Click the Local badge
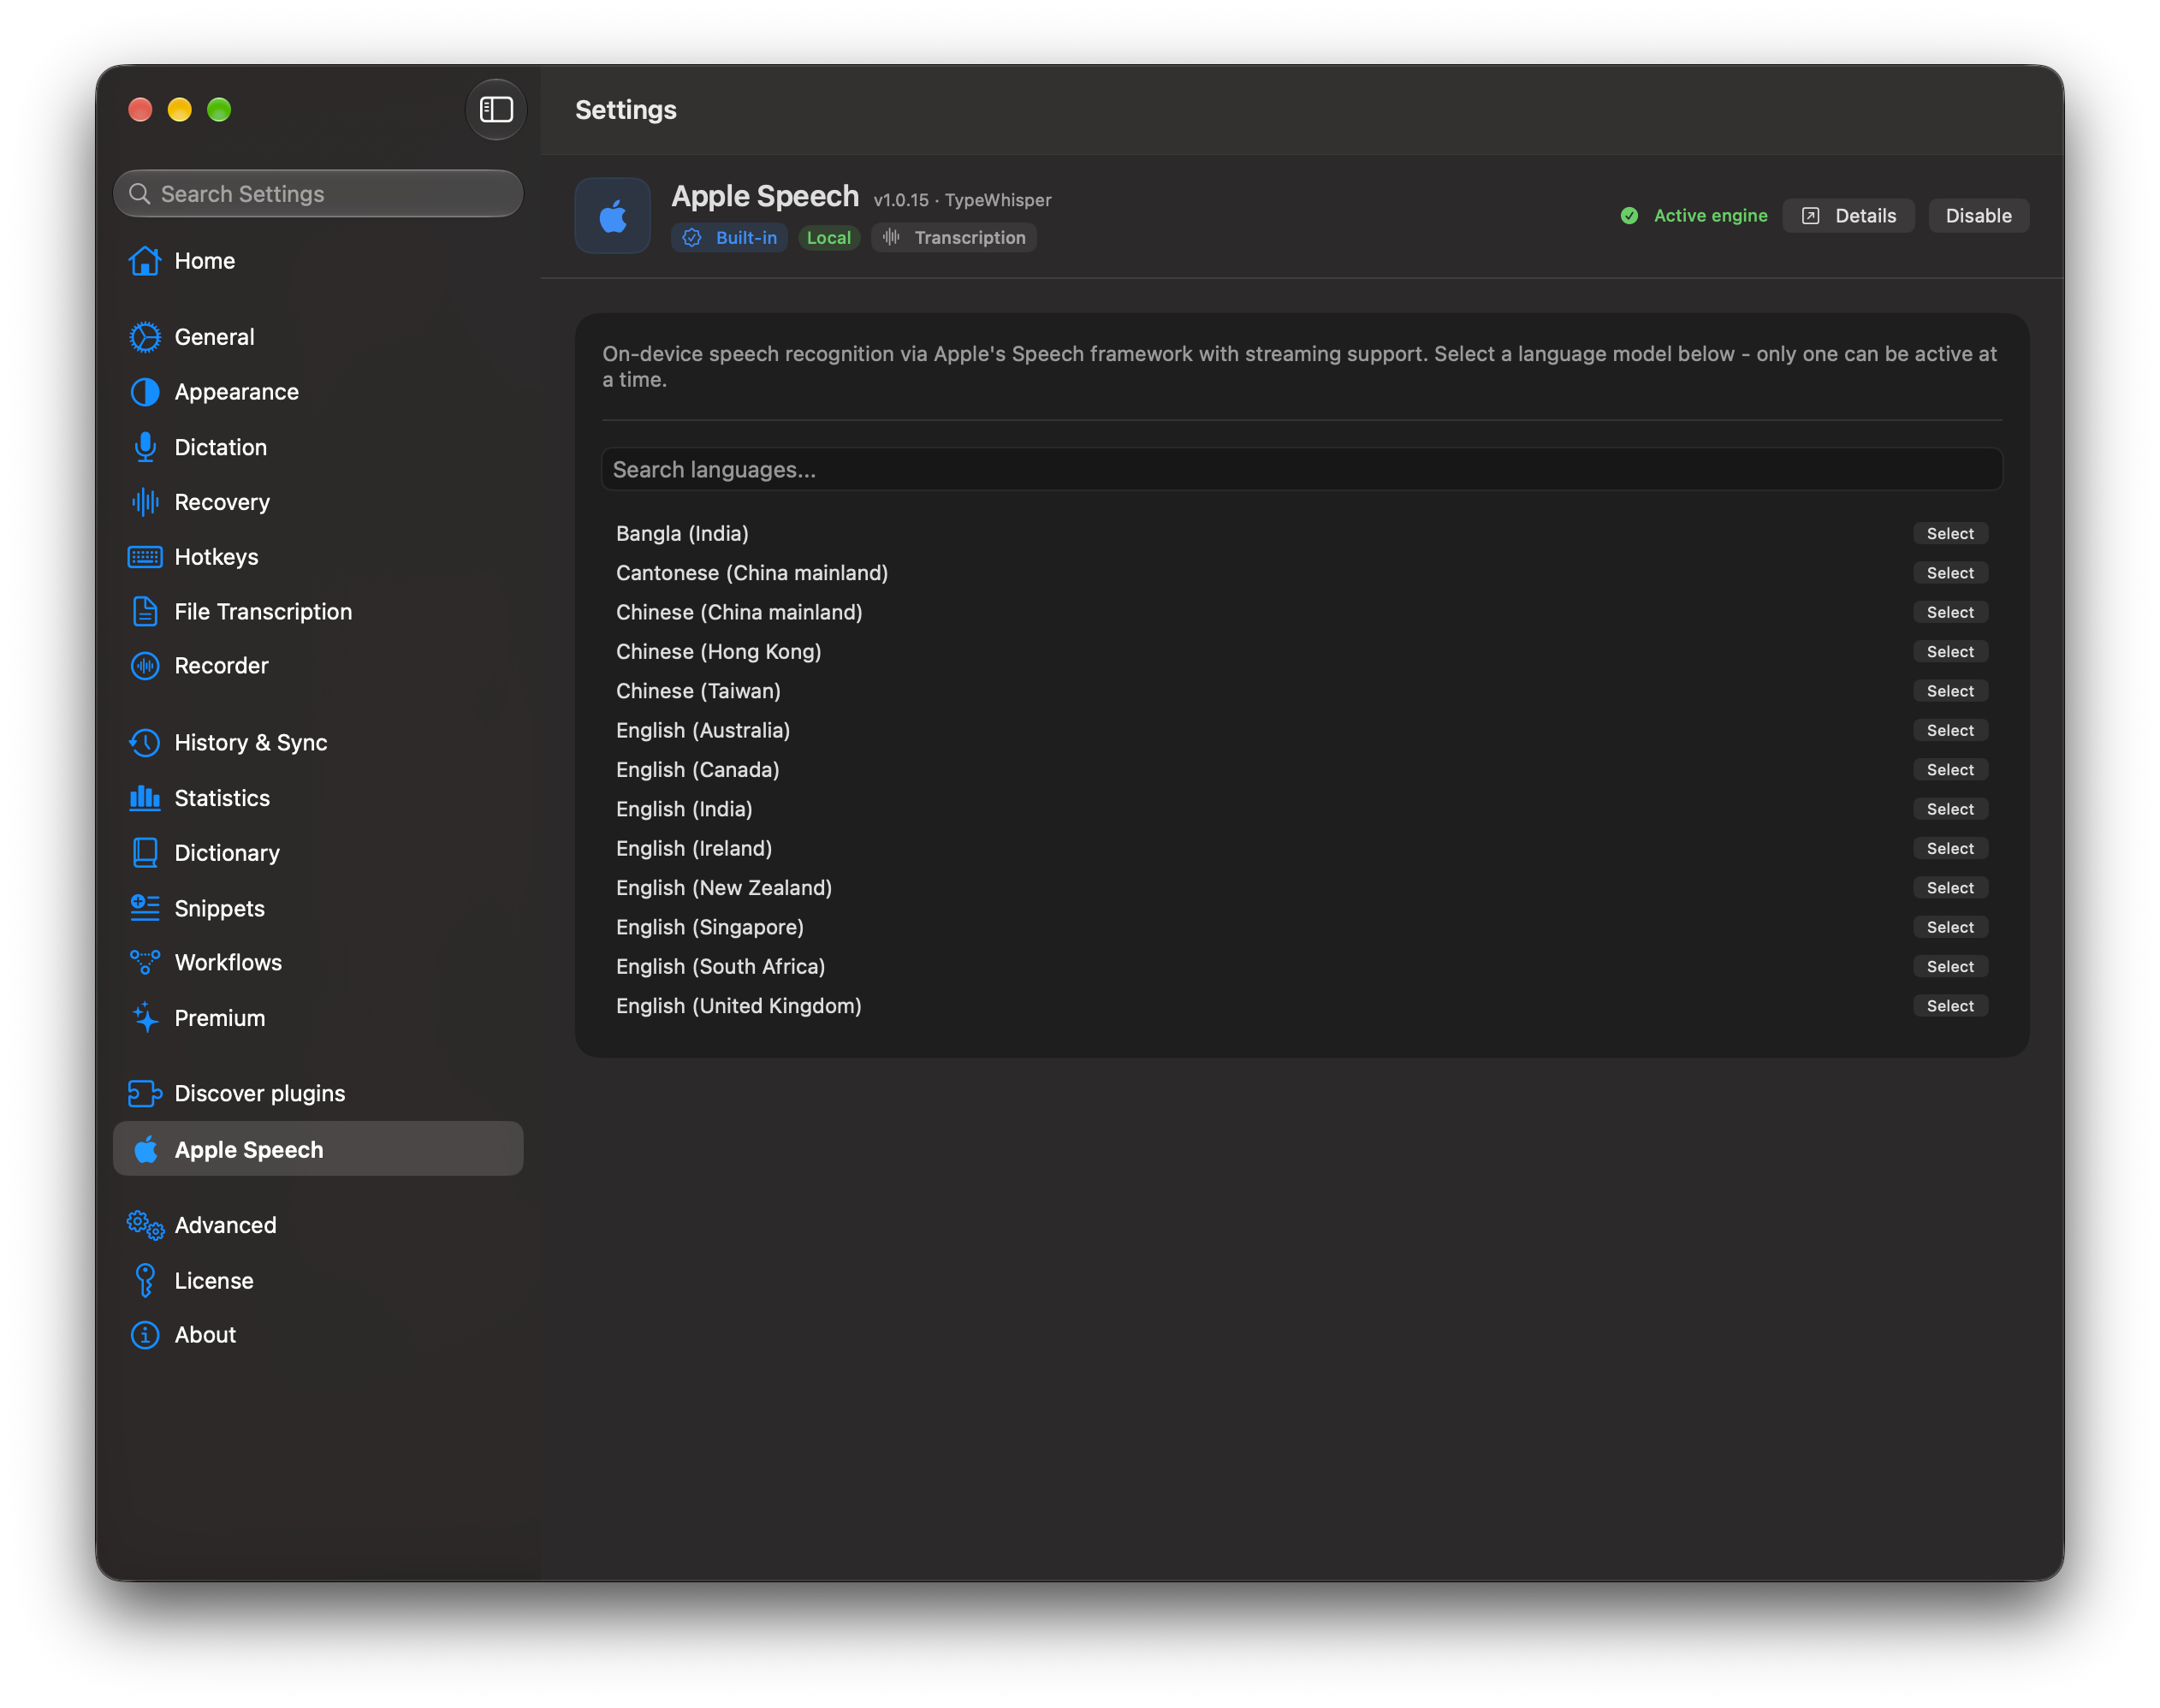 click(829, 238)
